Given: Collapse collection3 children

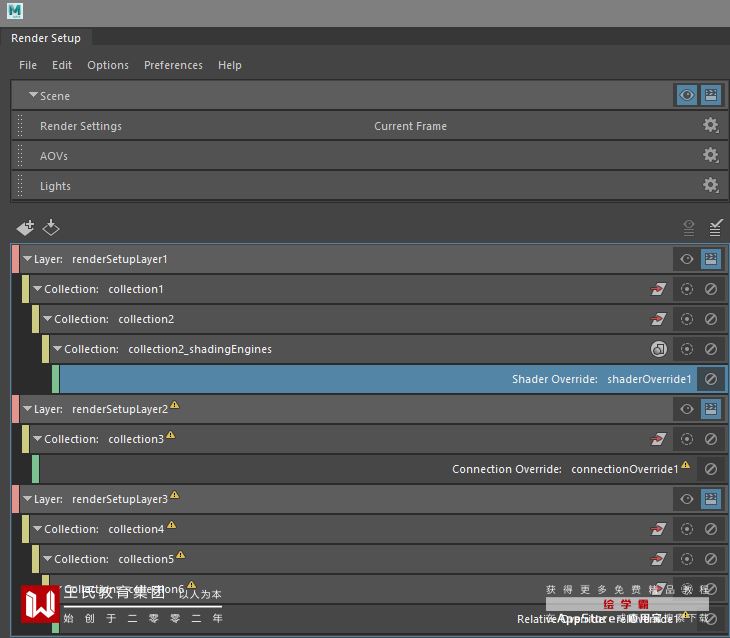Looking at the screenshot, I should click(x=37, y=438).
